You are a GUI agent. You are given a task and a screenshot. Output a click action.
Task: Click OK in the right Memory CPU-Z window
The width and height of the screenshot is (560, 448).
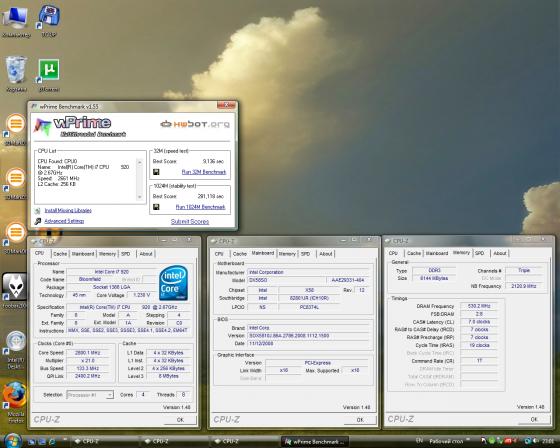click(x=534, y=419)
